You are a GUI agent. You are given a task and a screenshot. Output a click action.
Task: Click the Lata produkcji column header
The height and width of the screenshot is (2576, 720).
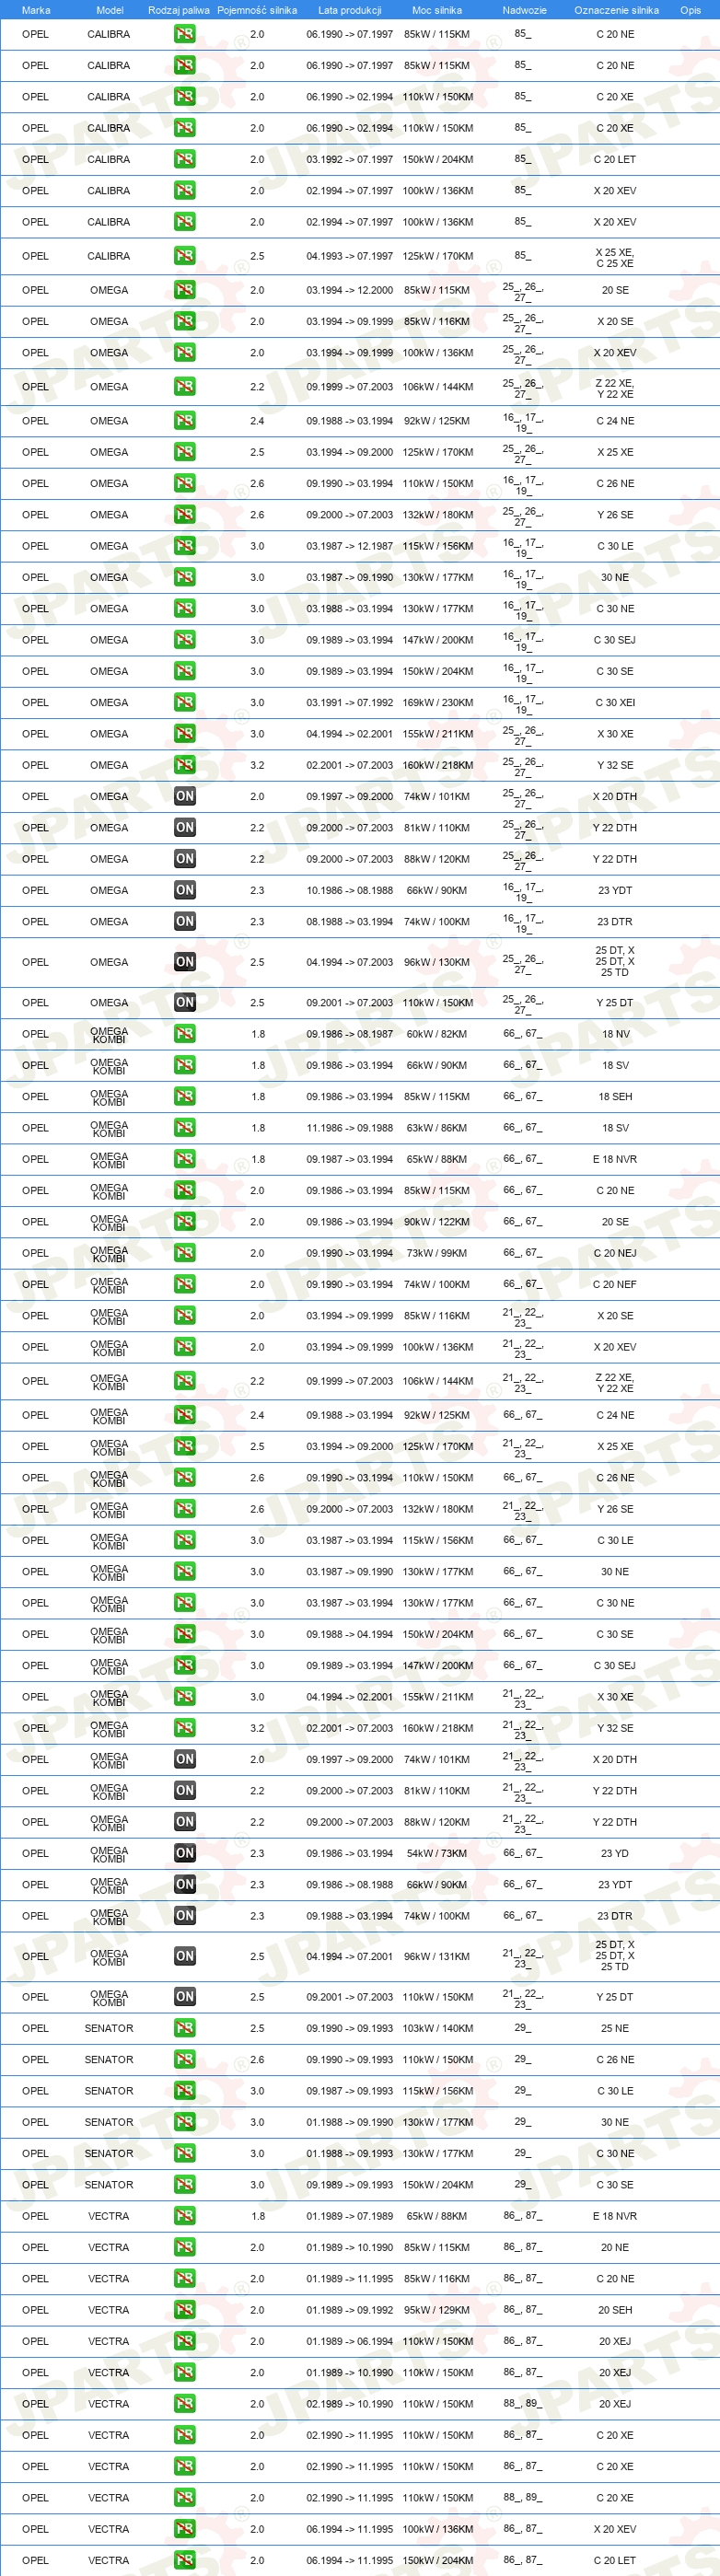[350, 10]
